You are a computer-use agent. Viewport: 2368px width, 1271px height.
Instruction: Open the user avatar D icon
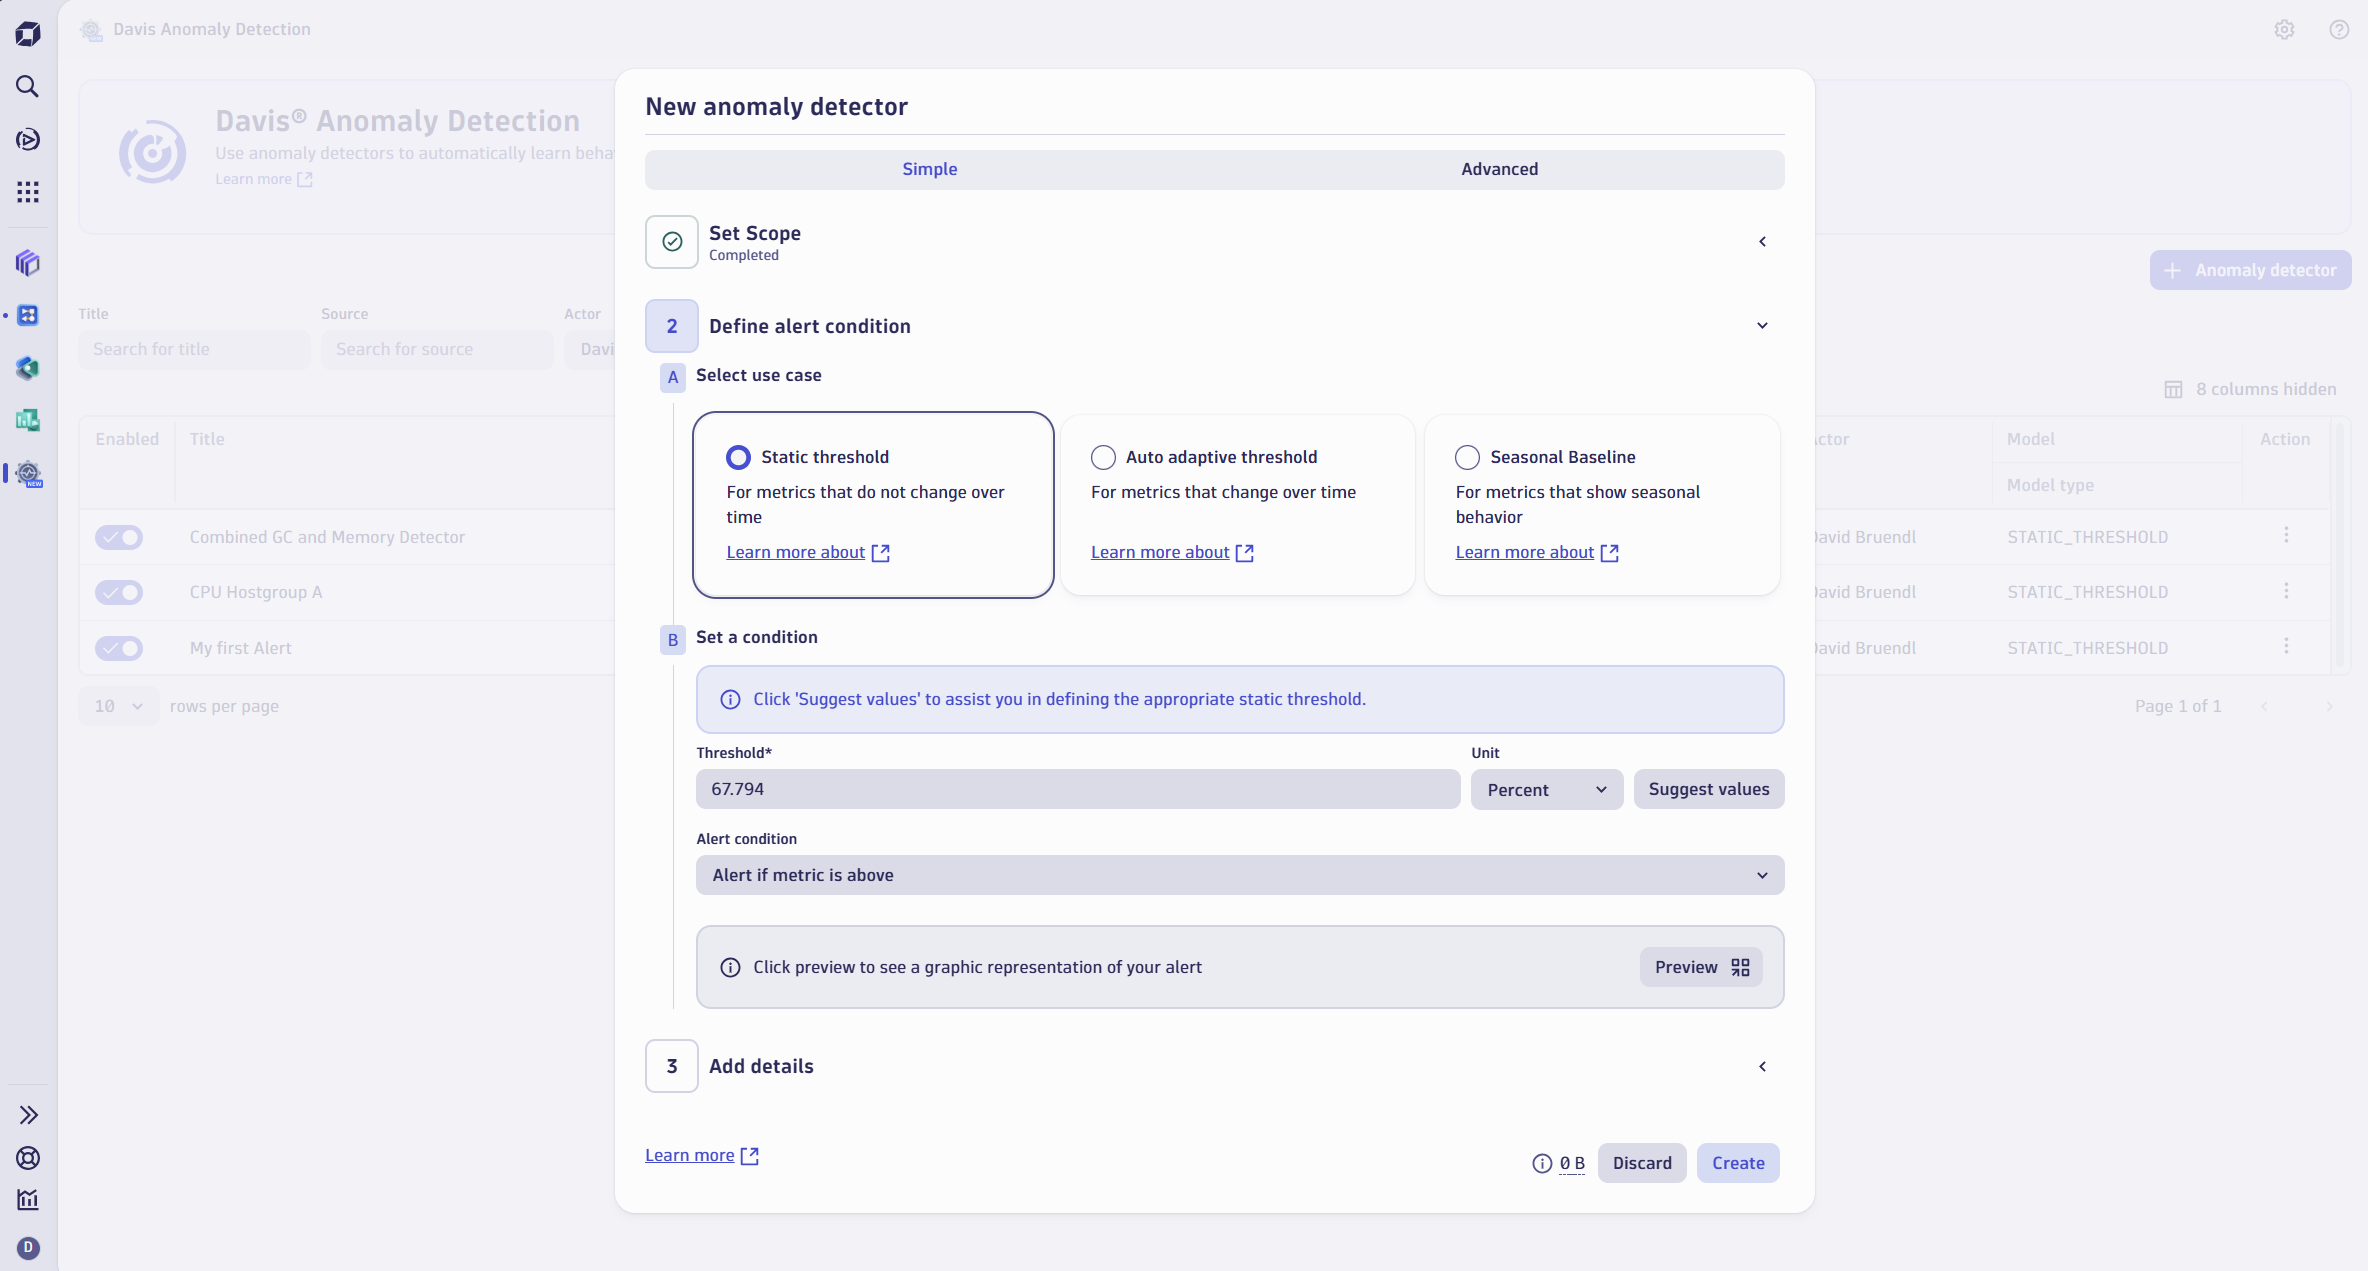pos(28,1248)
